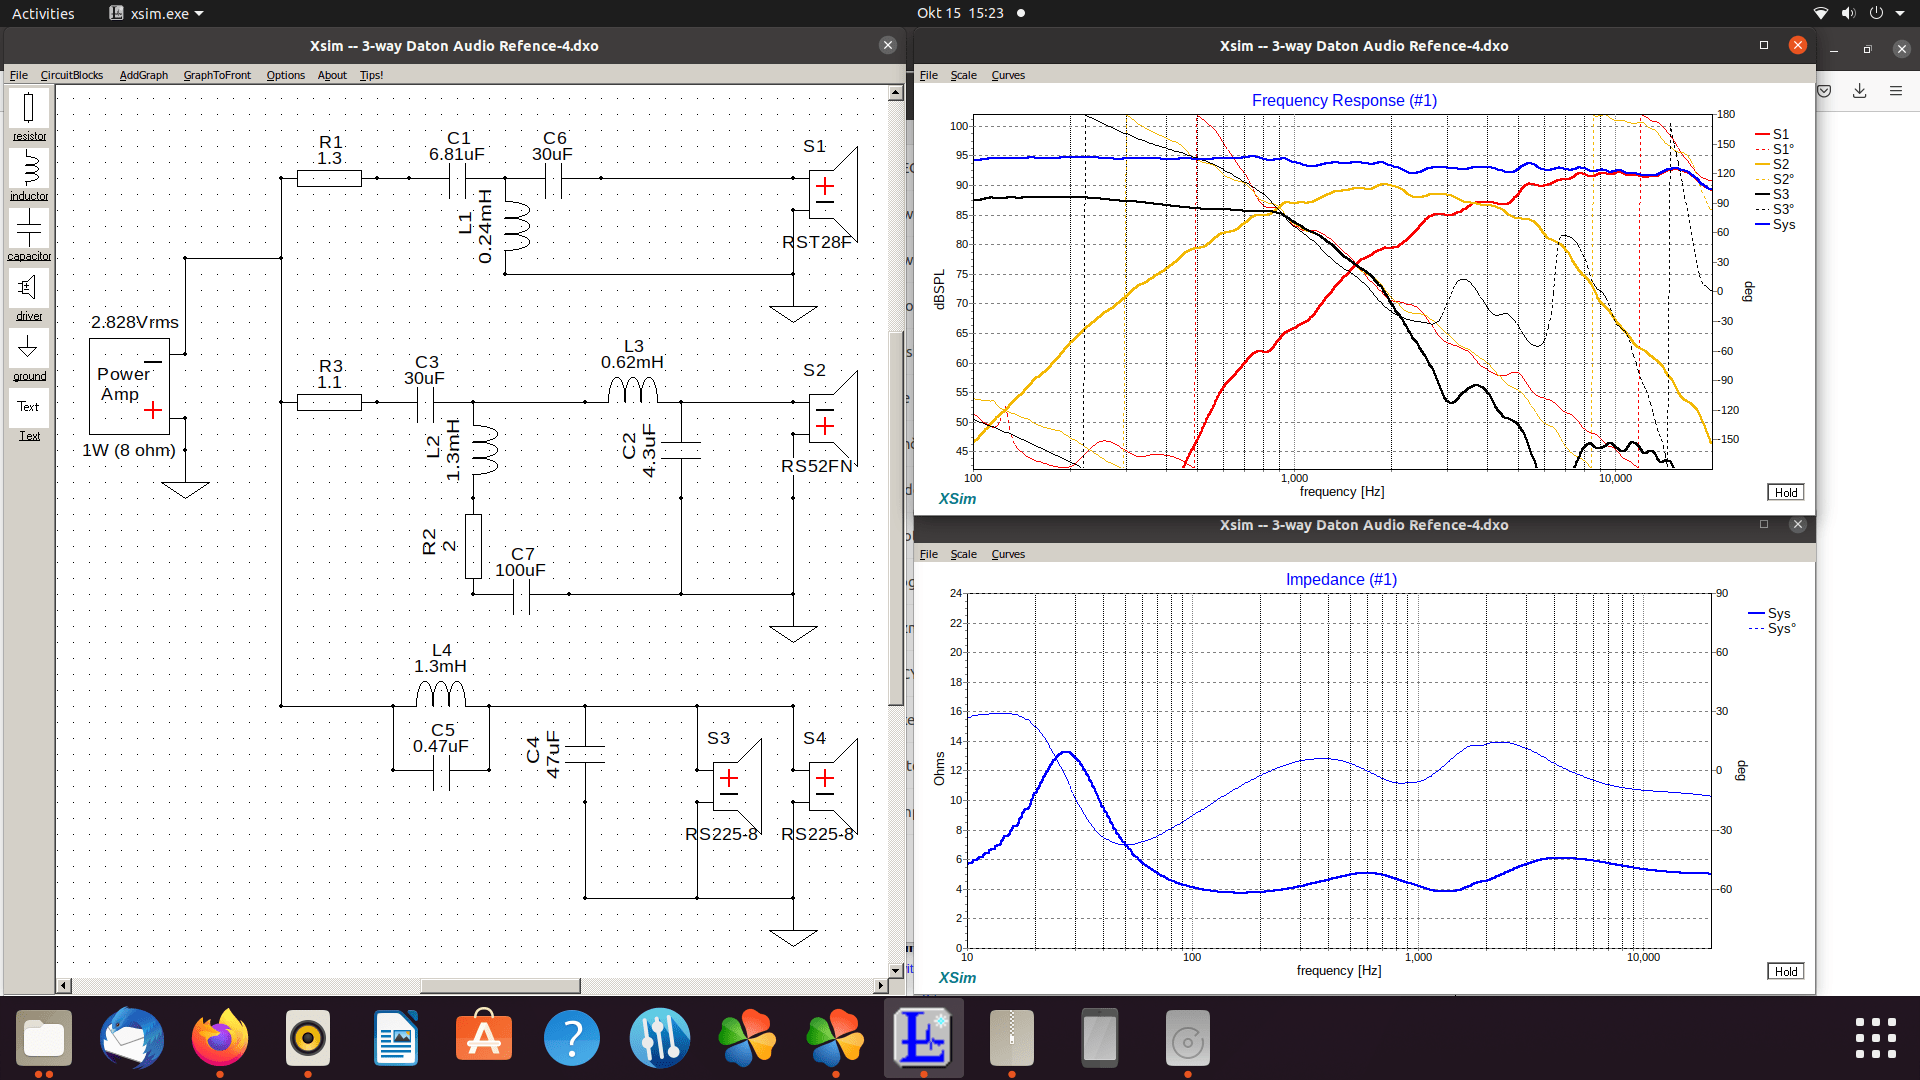Select resistor R3 1.1 in schematic
The height and width of the screenshot is (1080, 1920).
coord(329,402)
